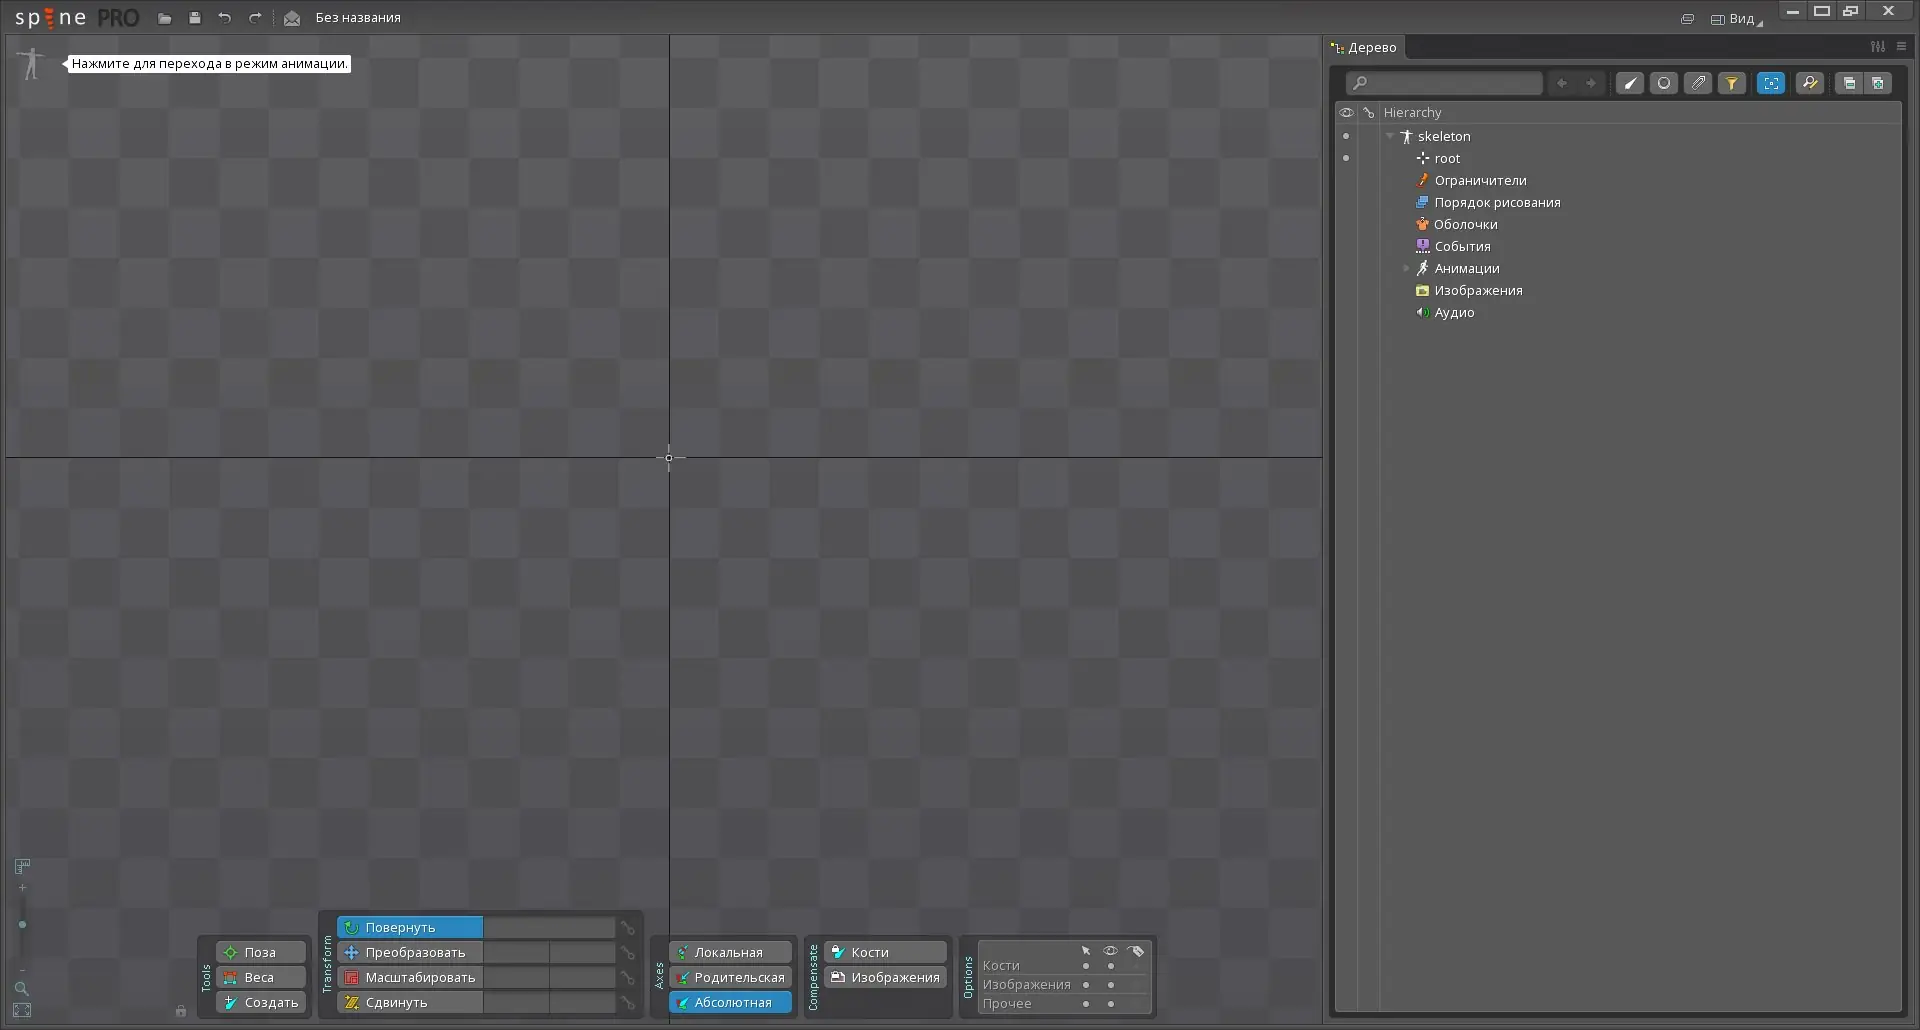Image resolution: width=1920 pixels, height=1030 pixels.
Task: Save the project with the floppy disk icon
Action: (x=195, y=18)
